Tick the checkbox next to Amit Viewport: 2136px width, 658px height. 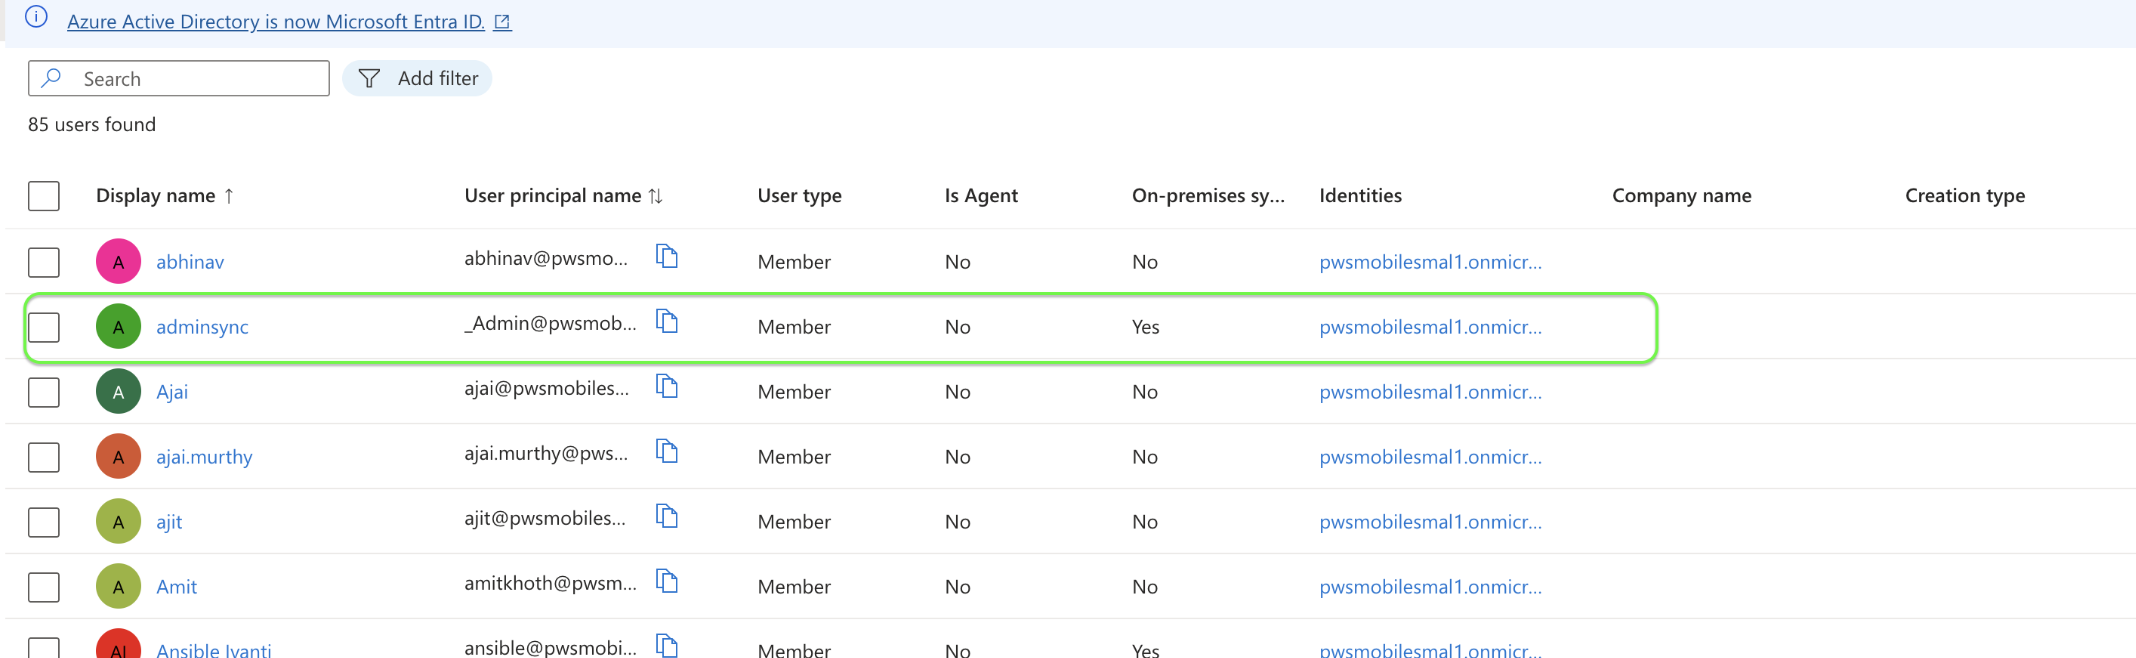pos(44,587)
